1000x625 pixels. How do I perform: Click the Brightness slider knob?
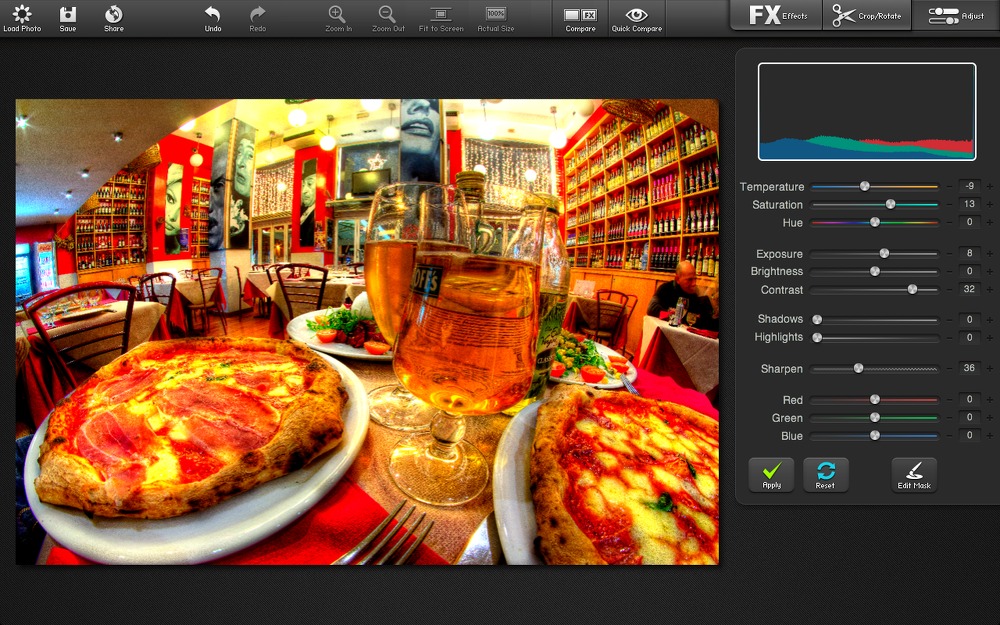click(875, 271)
